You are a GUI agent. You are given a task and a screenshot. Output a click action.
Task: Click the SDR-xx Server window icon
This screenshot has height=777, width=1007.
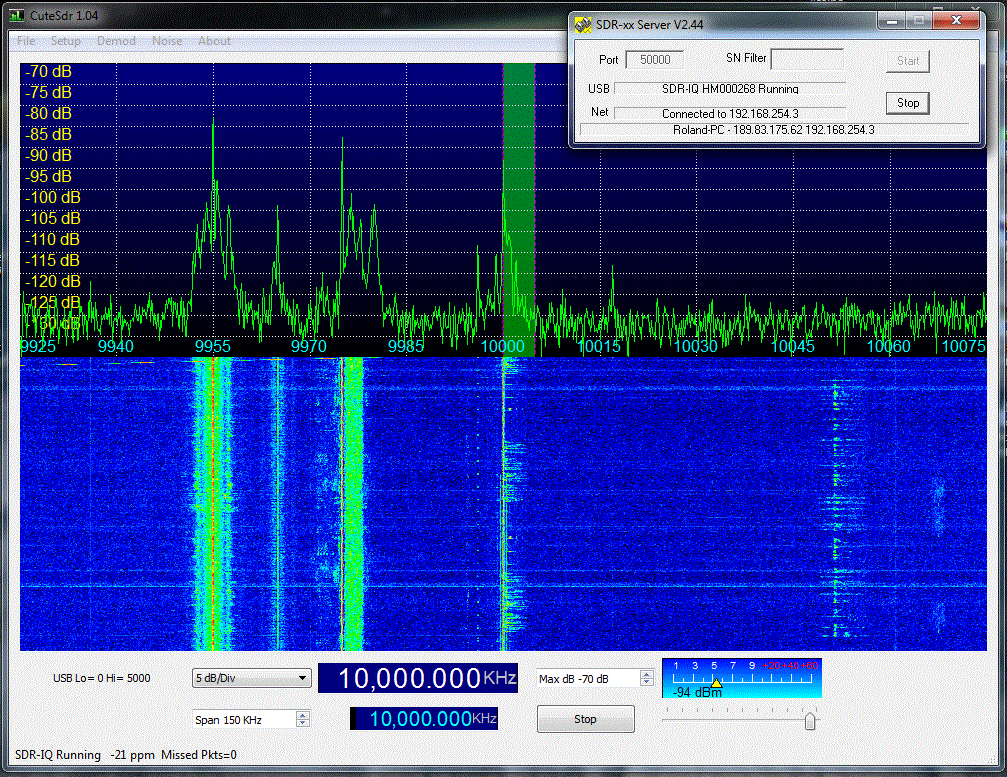(584, 24)
